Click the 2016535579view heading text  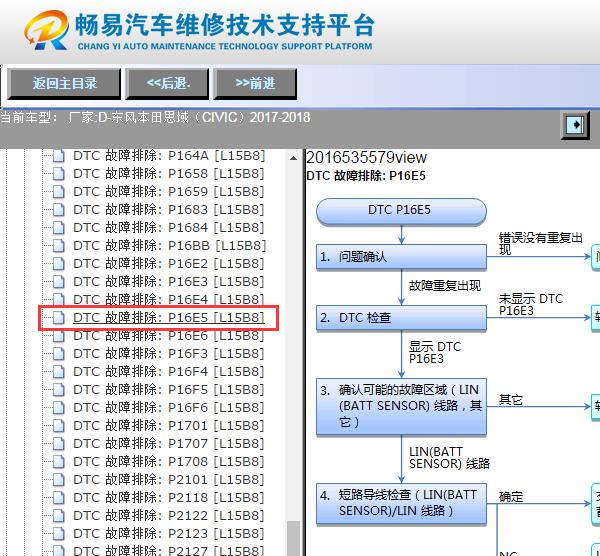coord(366,157)
